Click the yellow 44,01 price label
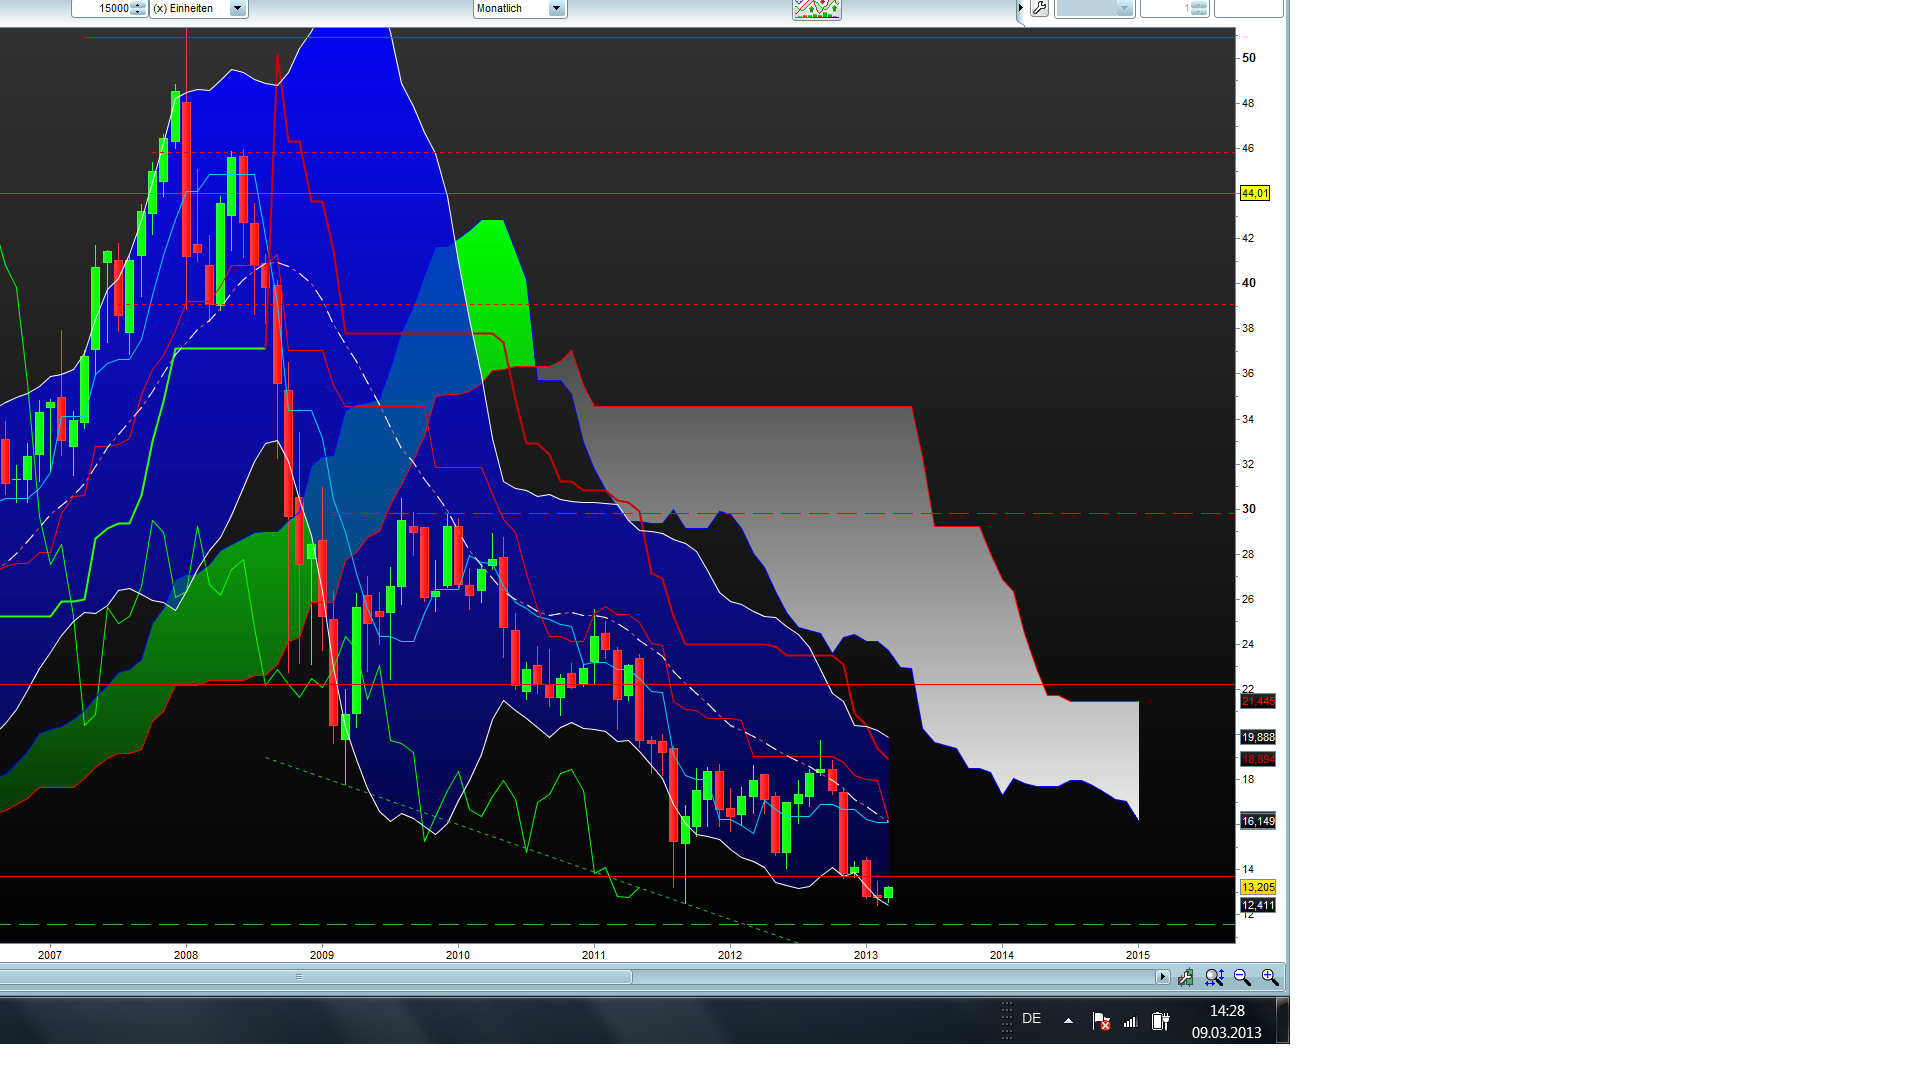Image resolution: width=1920 pixels, height=1080 pixels. pos(1255,193)
